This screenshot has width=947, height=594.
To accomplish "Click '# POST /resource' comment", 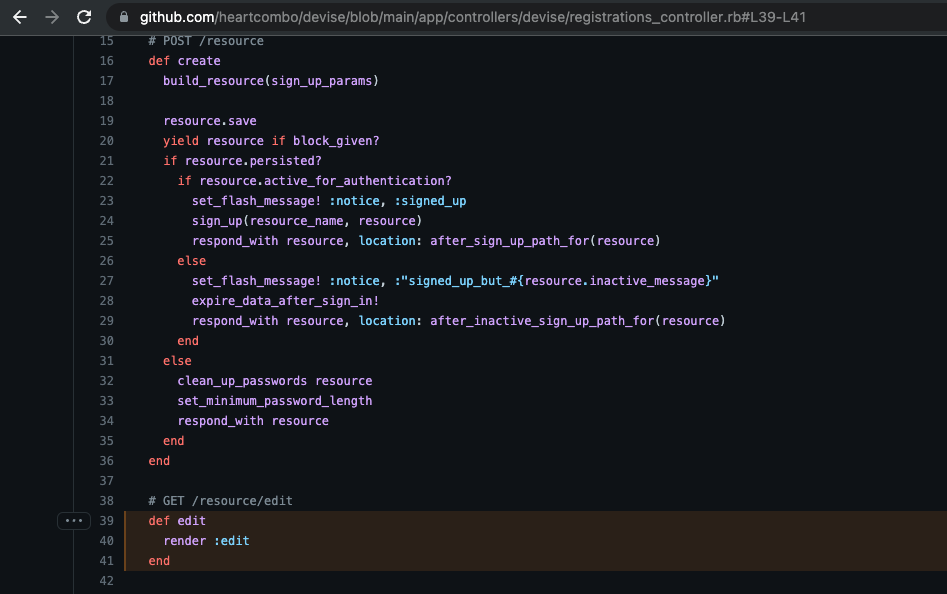I will coord(206,41).
